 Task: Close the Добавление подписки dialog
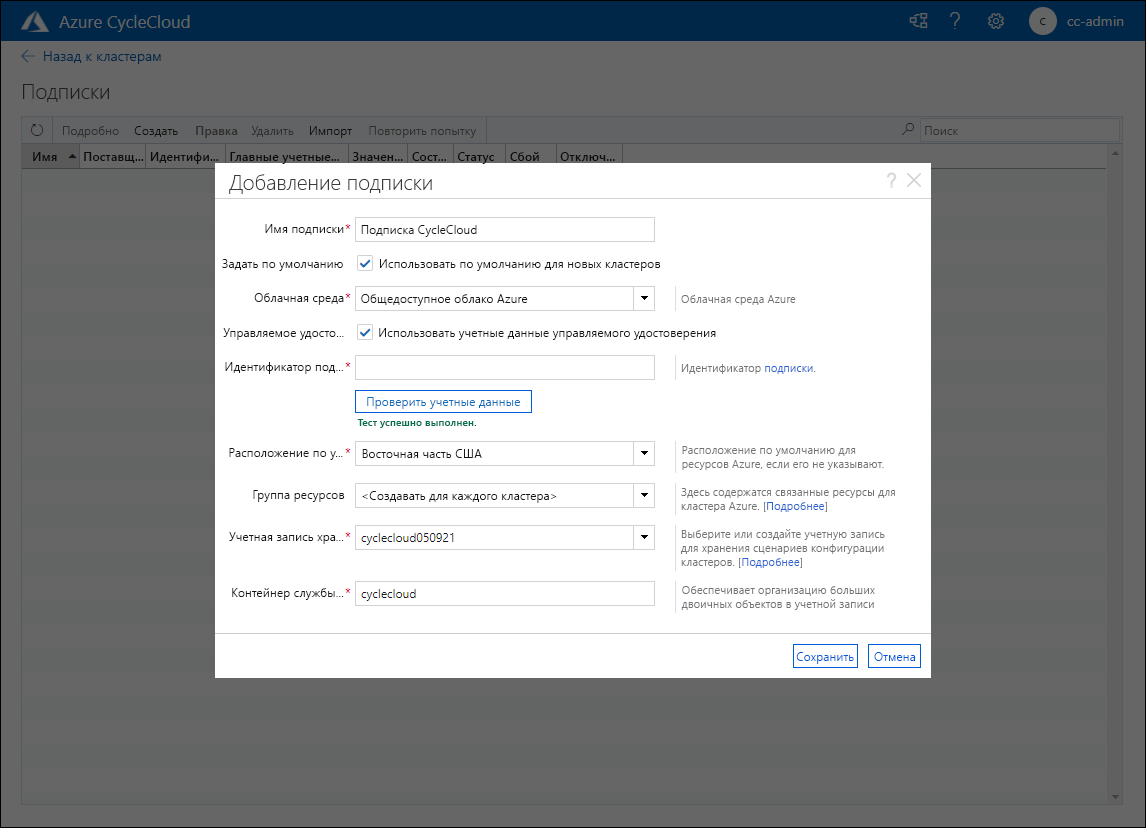coord(913,181)
